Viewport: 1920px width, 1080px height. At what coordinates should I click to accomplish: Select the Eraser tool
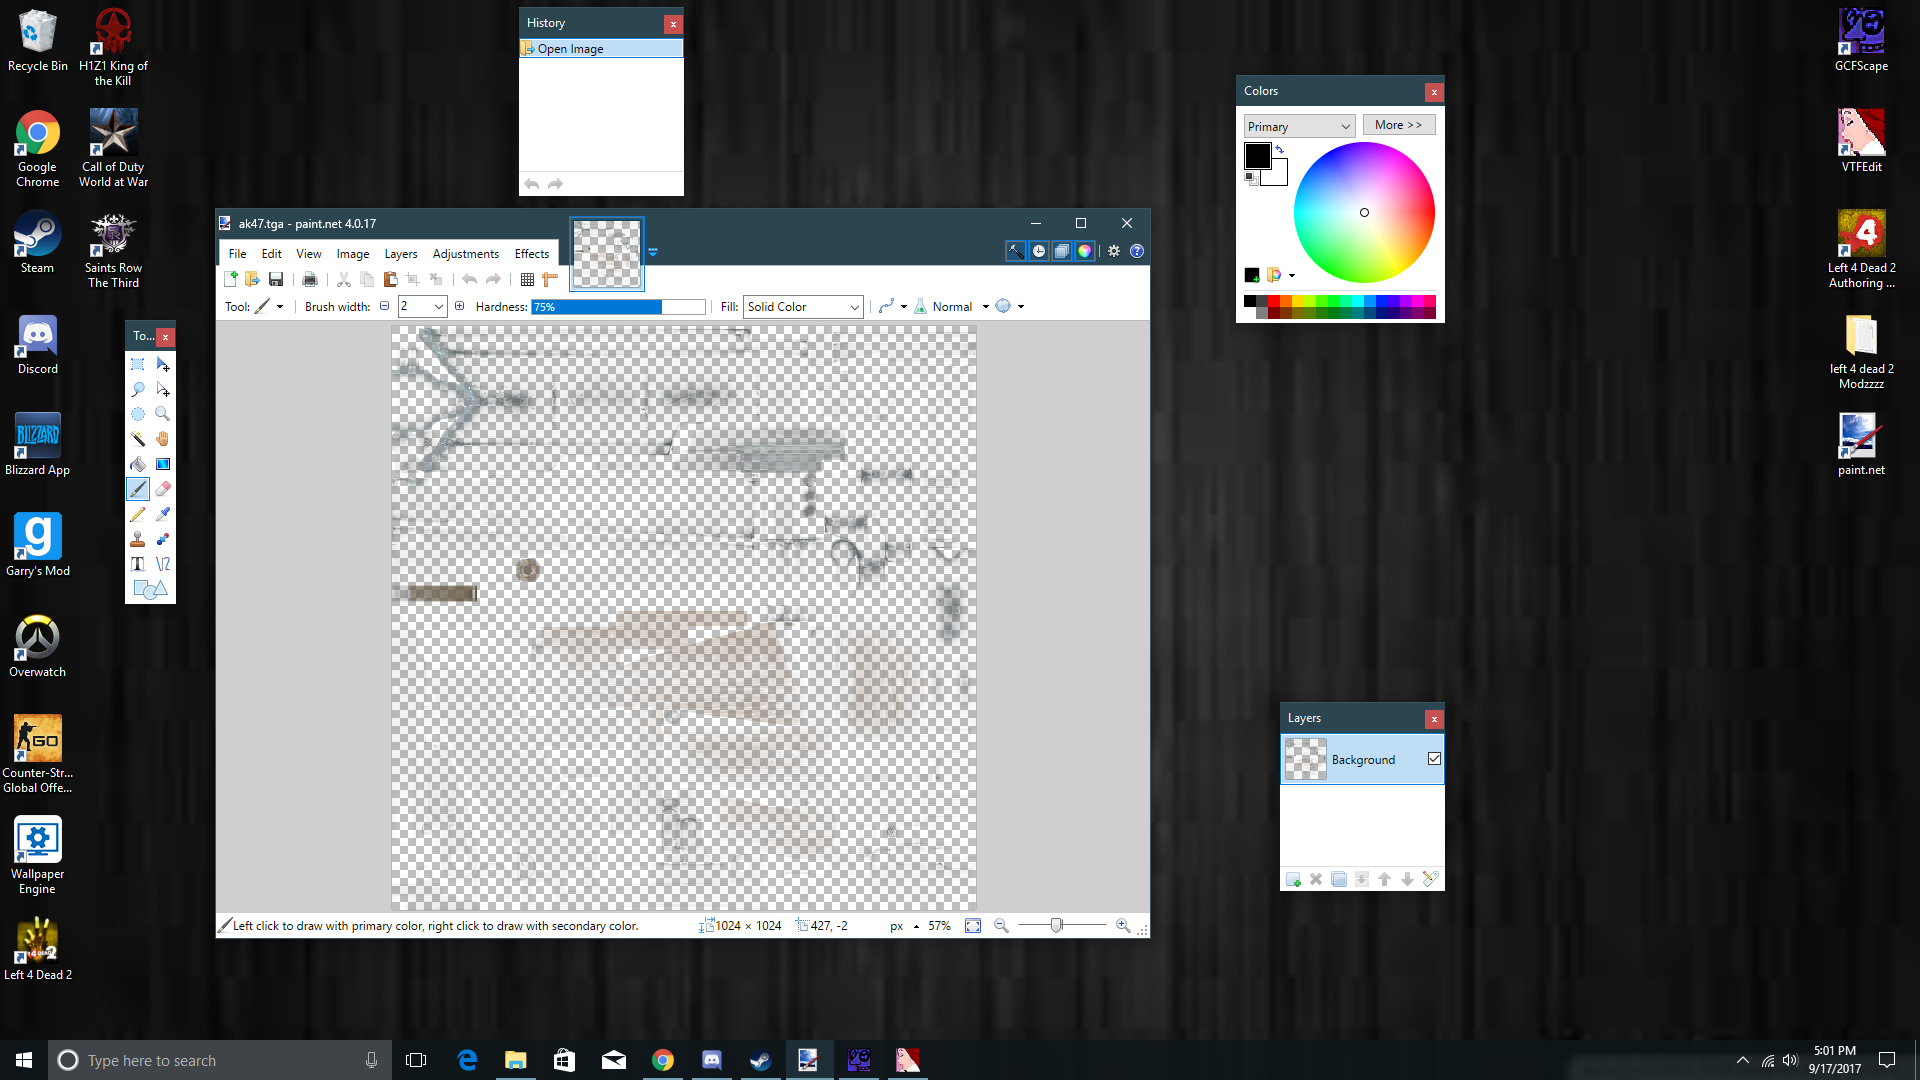[163, 489]
